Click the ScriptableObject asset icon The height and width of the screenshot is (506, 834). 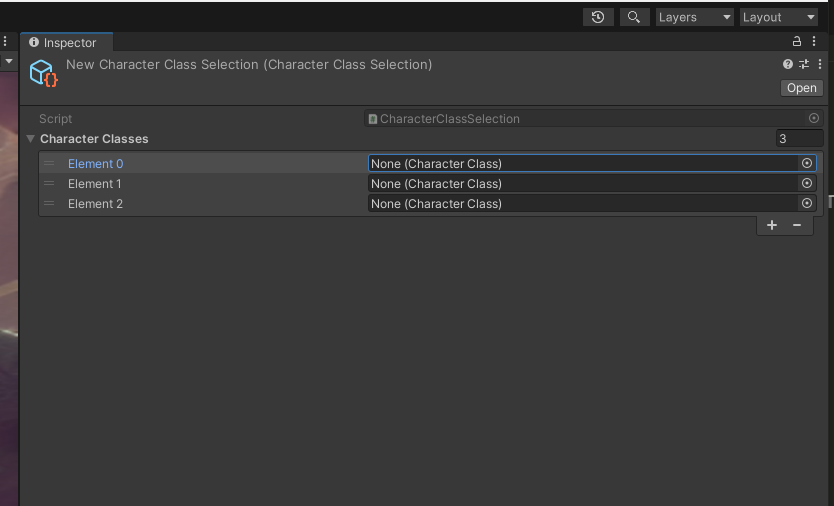pos(43,73)
